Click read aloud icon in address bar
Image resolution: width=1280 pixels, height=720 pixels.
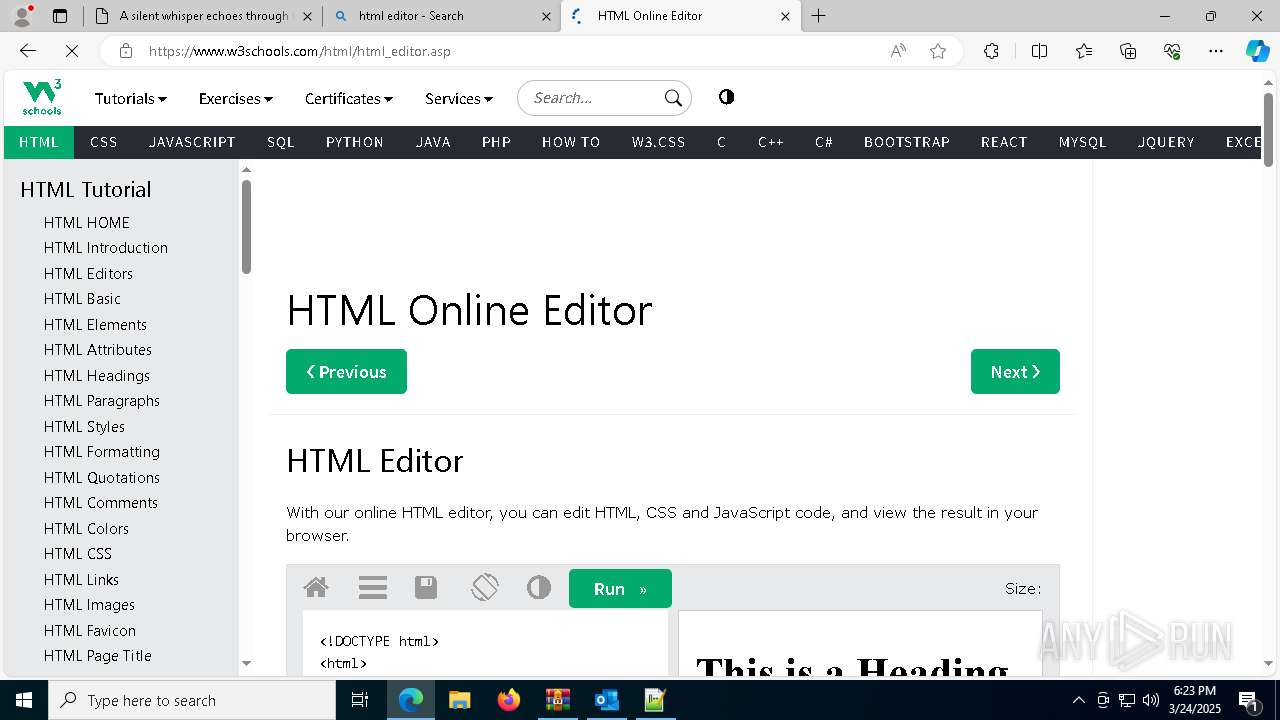click(x=898, y=51)
